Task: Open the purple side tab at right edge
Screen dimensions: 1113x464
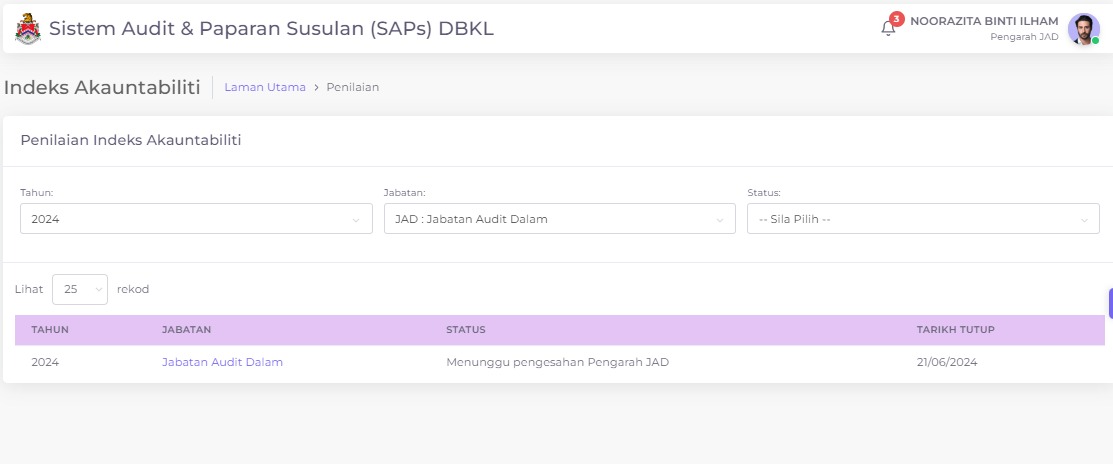Action: coord(1110,303)
